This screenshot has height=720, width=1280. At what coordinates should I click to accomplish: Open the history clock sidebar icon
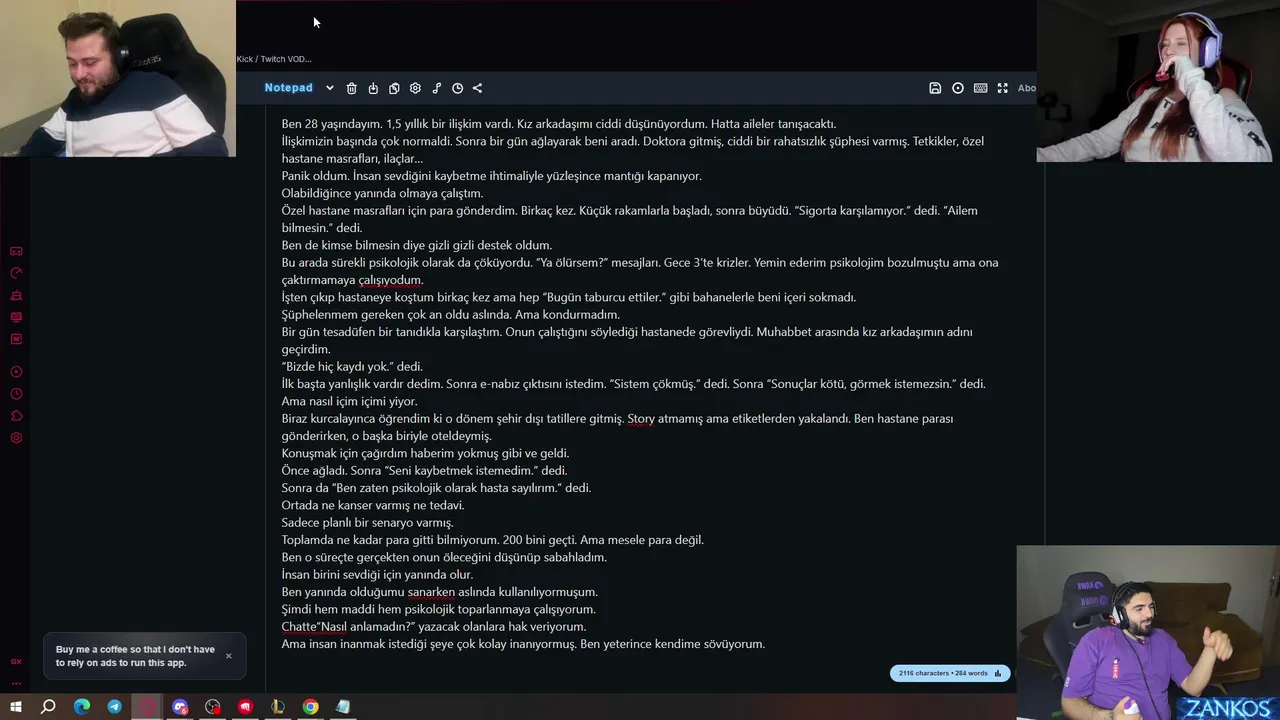[x=16, y=394]
